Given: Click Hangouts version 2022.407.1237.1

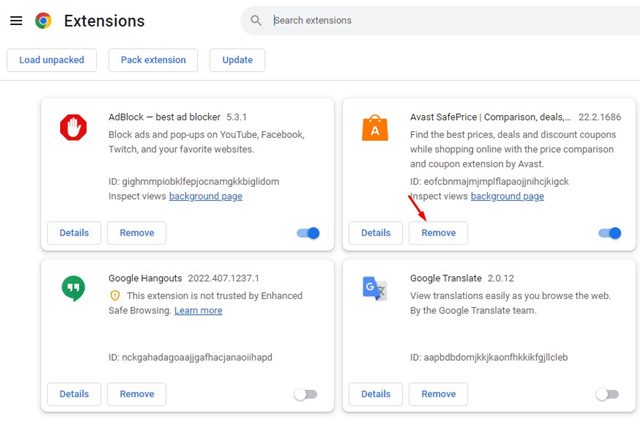Looking at the screenshot, I should 224,278.
